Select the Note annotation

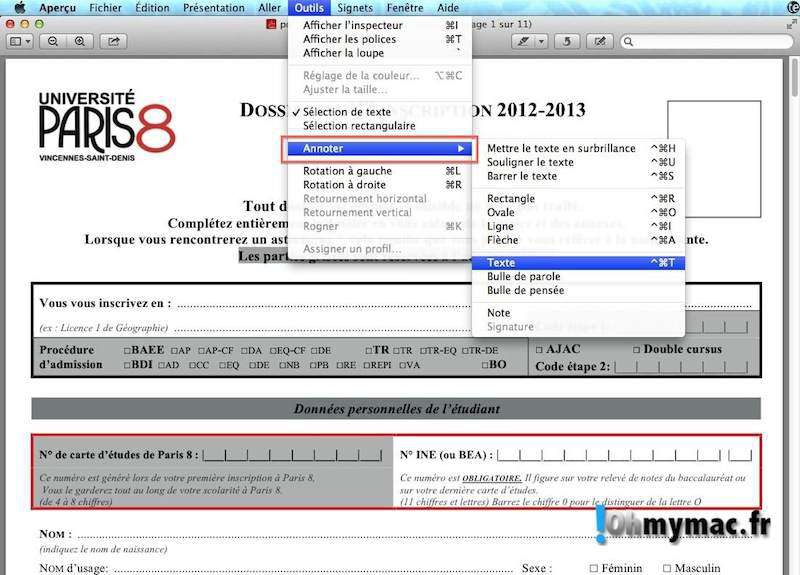tap(579, 313)
